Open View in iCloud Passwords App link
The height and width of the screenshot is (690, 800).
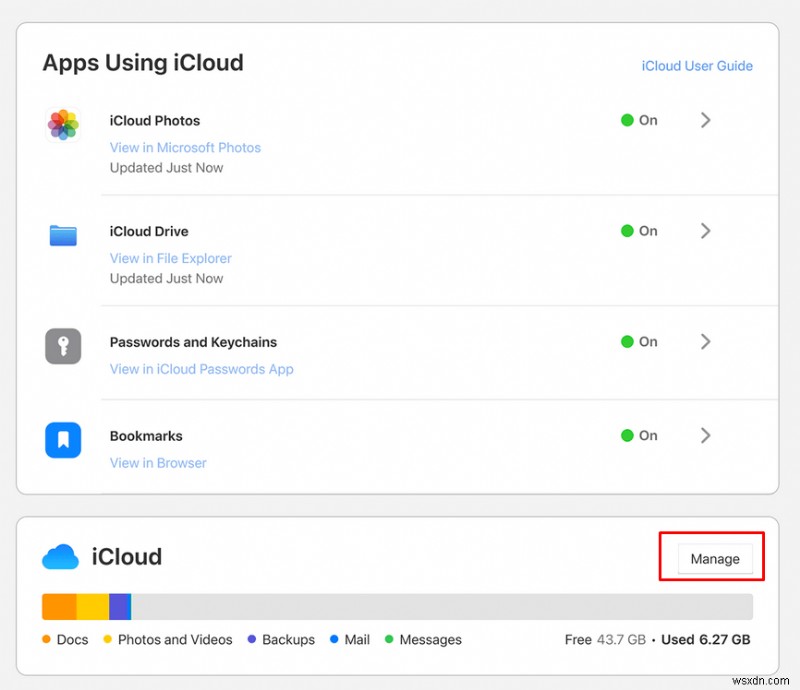click(202, 369)
